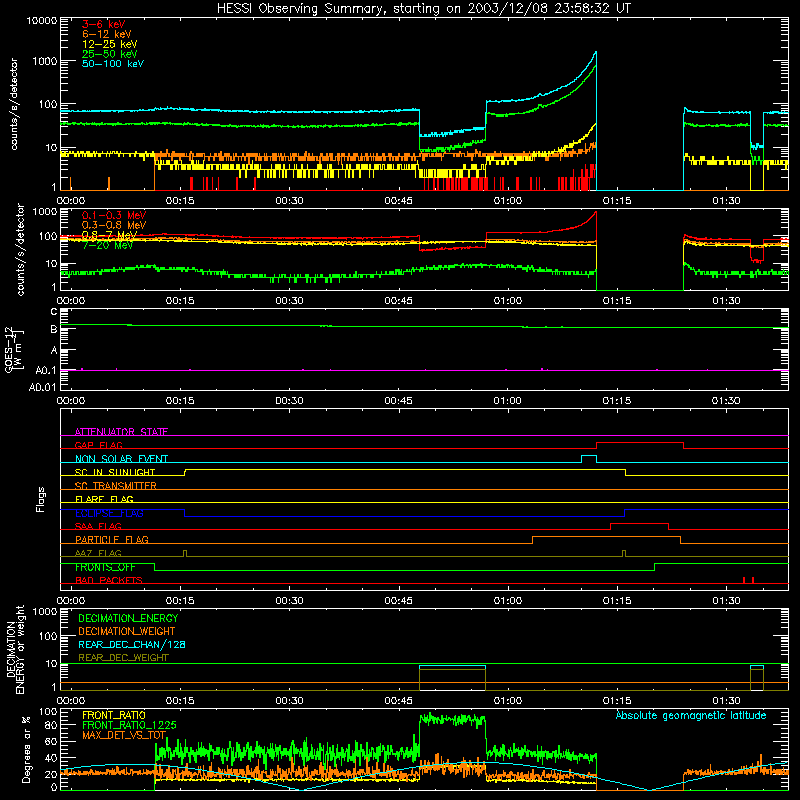Click the red 3-6 keV legend label

pyautogui.click(x=104, y=24)
